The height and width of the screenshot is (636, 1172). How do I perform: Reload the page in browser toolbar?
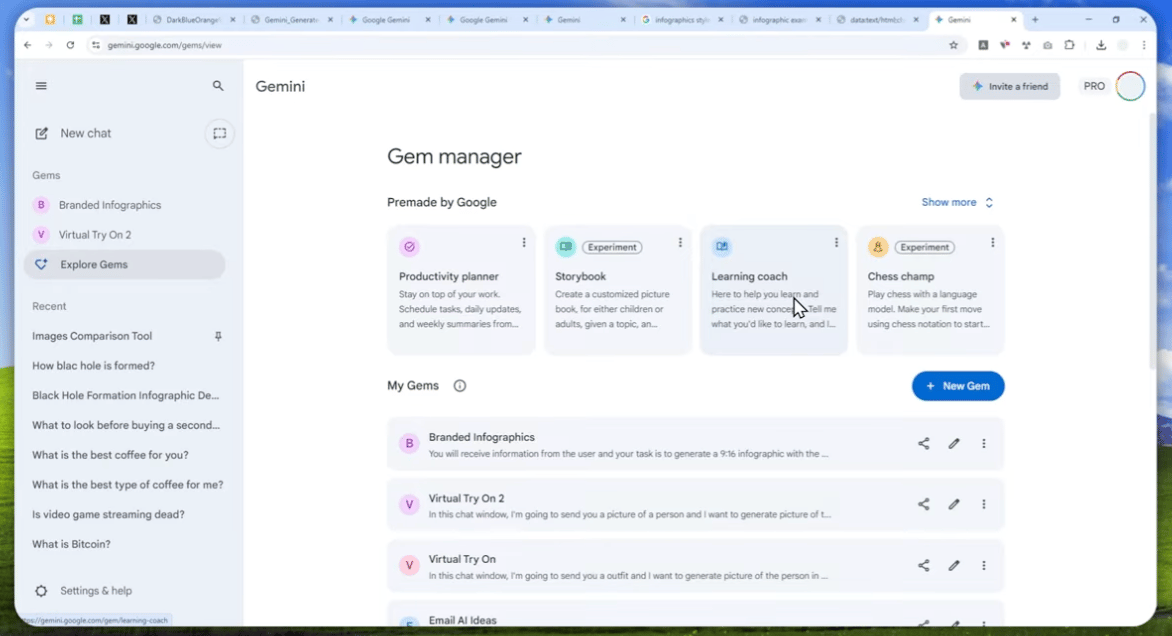[70, 45]
